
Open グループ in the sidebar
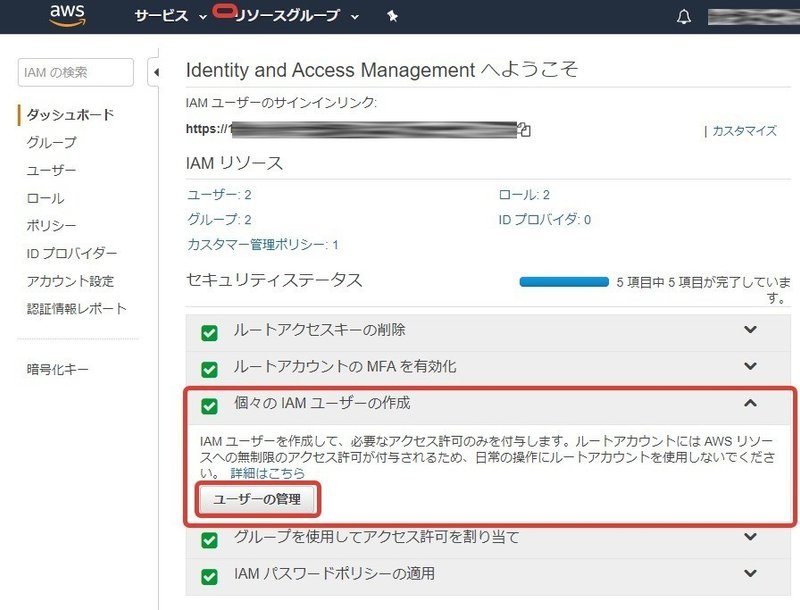[x=52, y=142]
